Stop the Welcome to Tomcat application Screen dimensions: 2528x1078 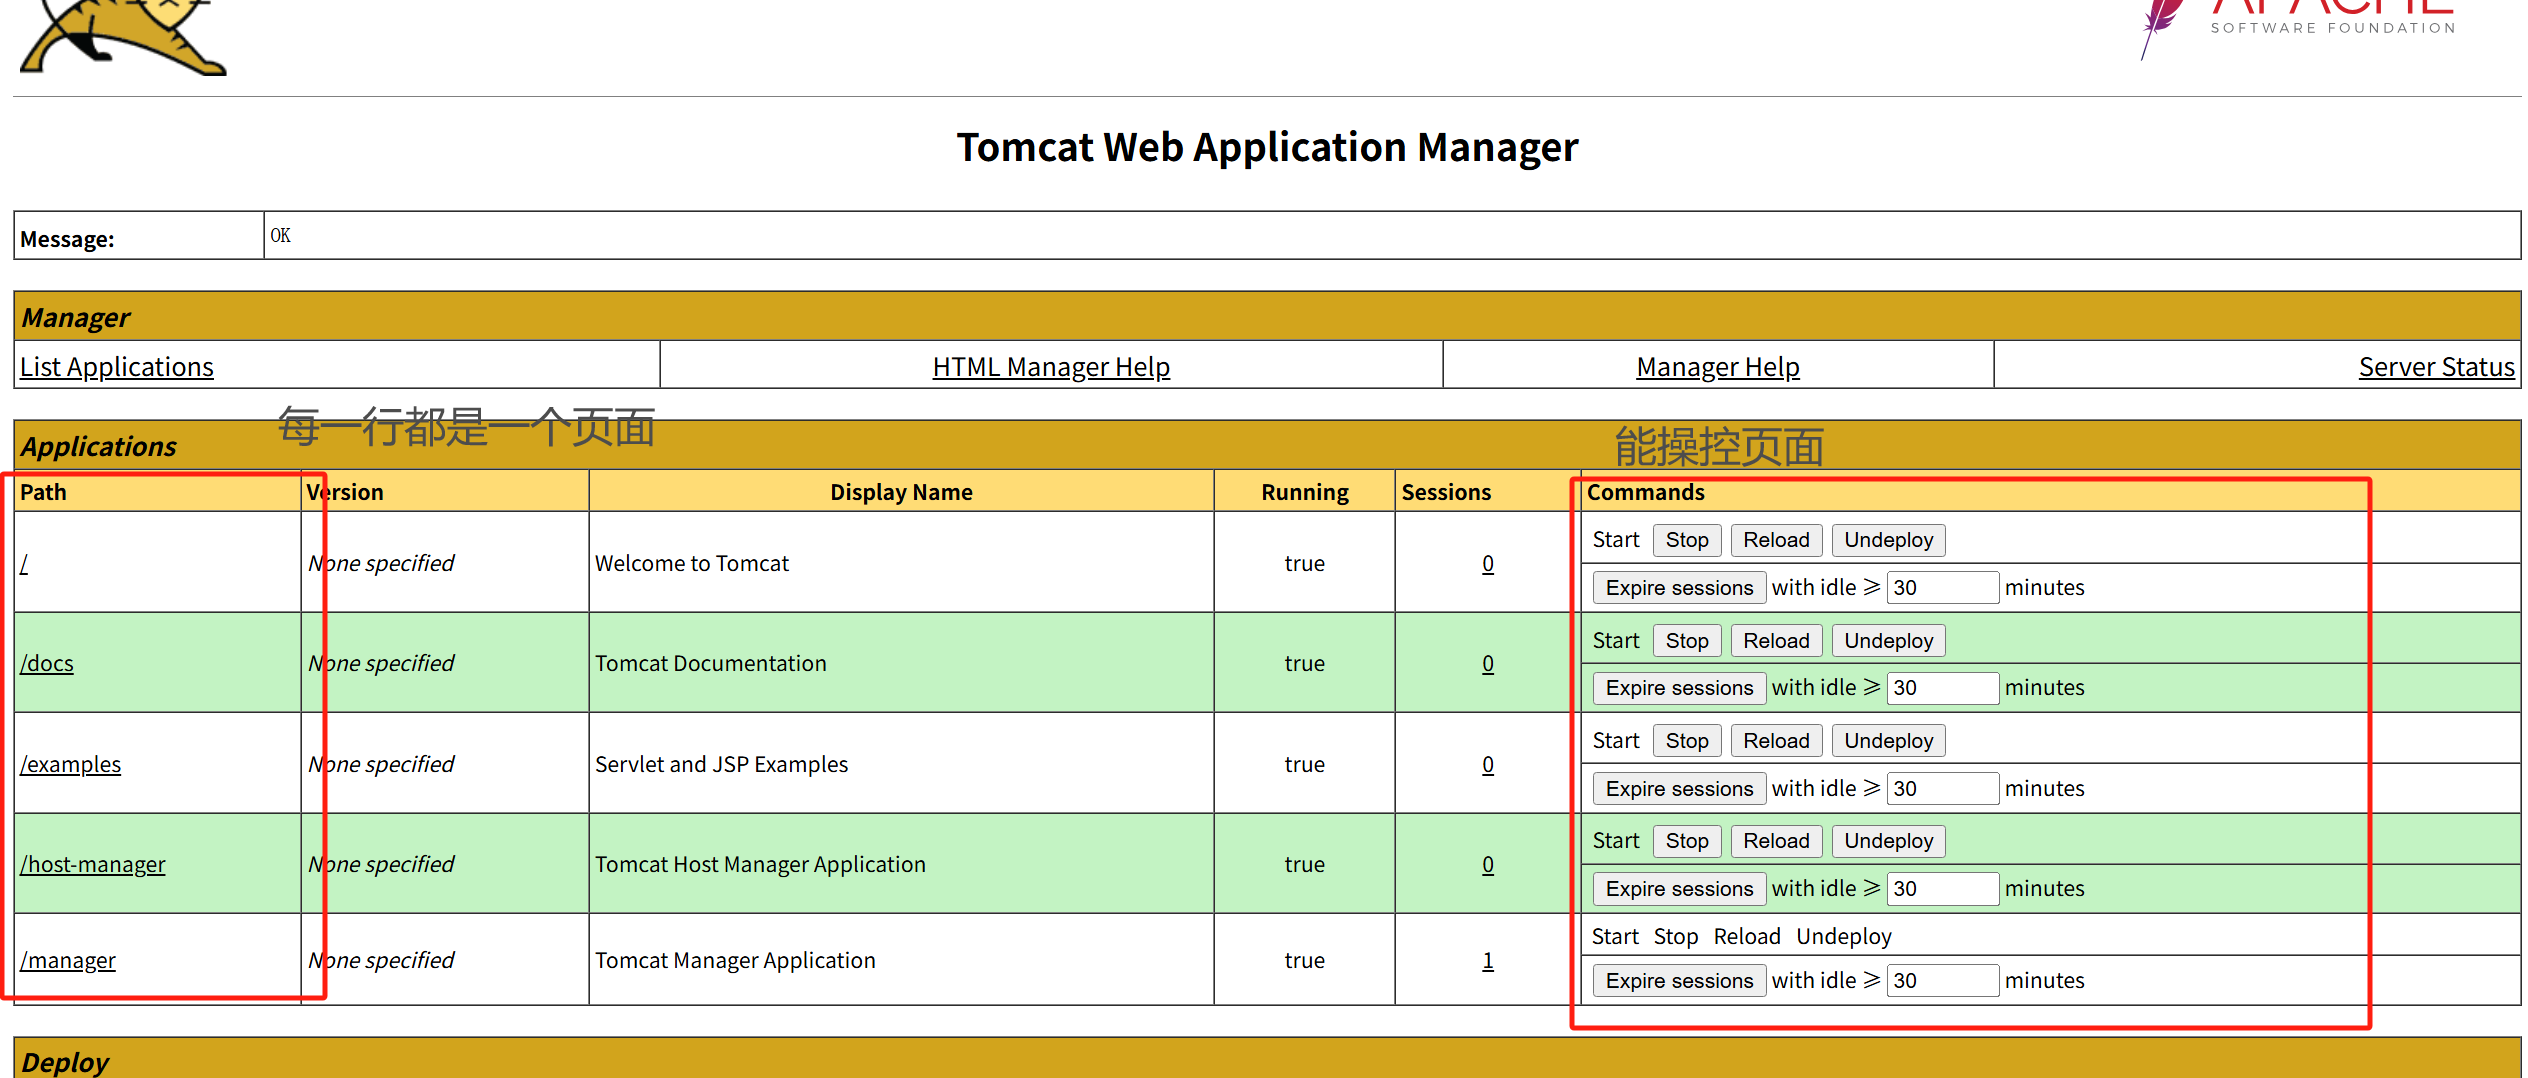click(1687, 540)
